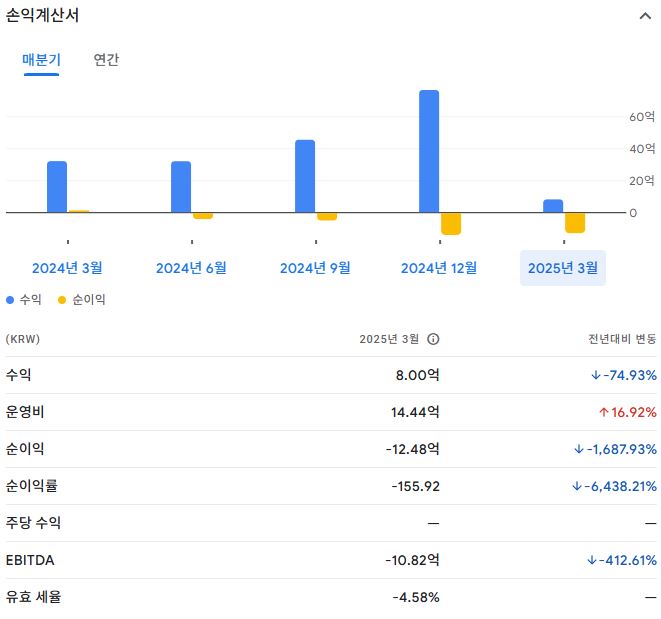Screen dimensions: 661x619
Task: Click the -412.61% EBITDA change
Action: click(622, 560)
